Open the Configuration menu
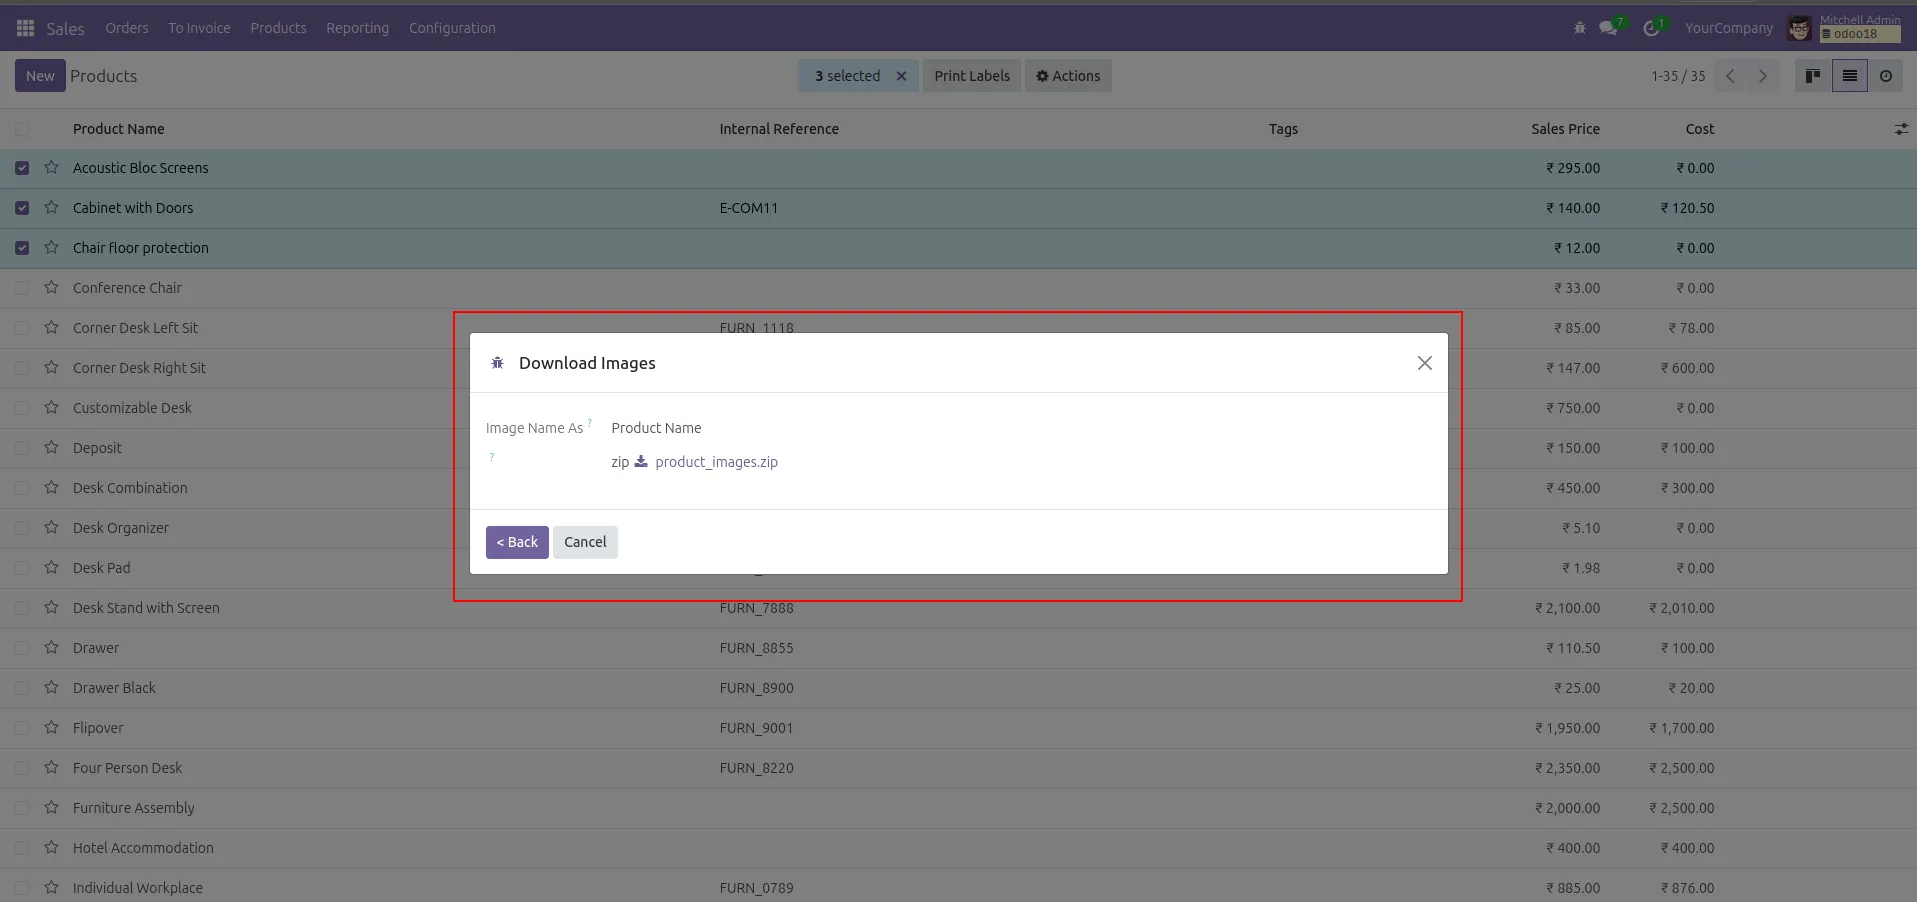The height and width of the screenshot is (902, 1917). click(x=452, y=28)
